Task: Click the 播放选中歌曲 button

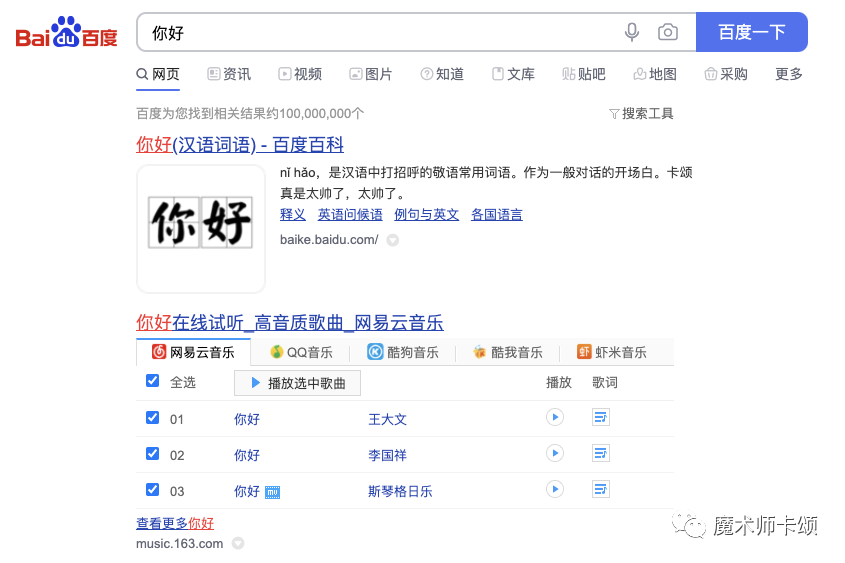Action: pos(297,383)
